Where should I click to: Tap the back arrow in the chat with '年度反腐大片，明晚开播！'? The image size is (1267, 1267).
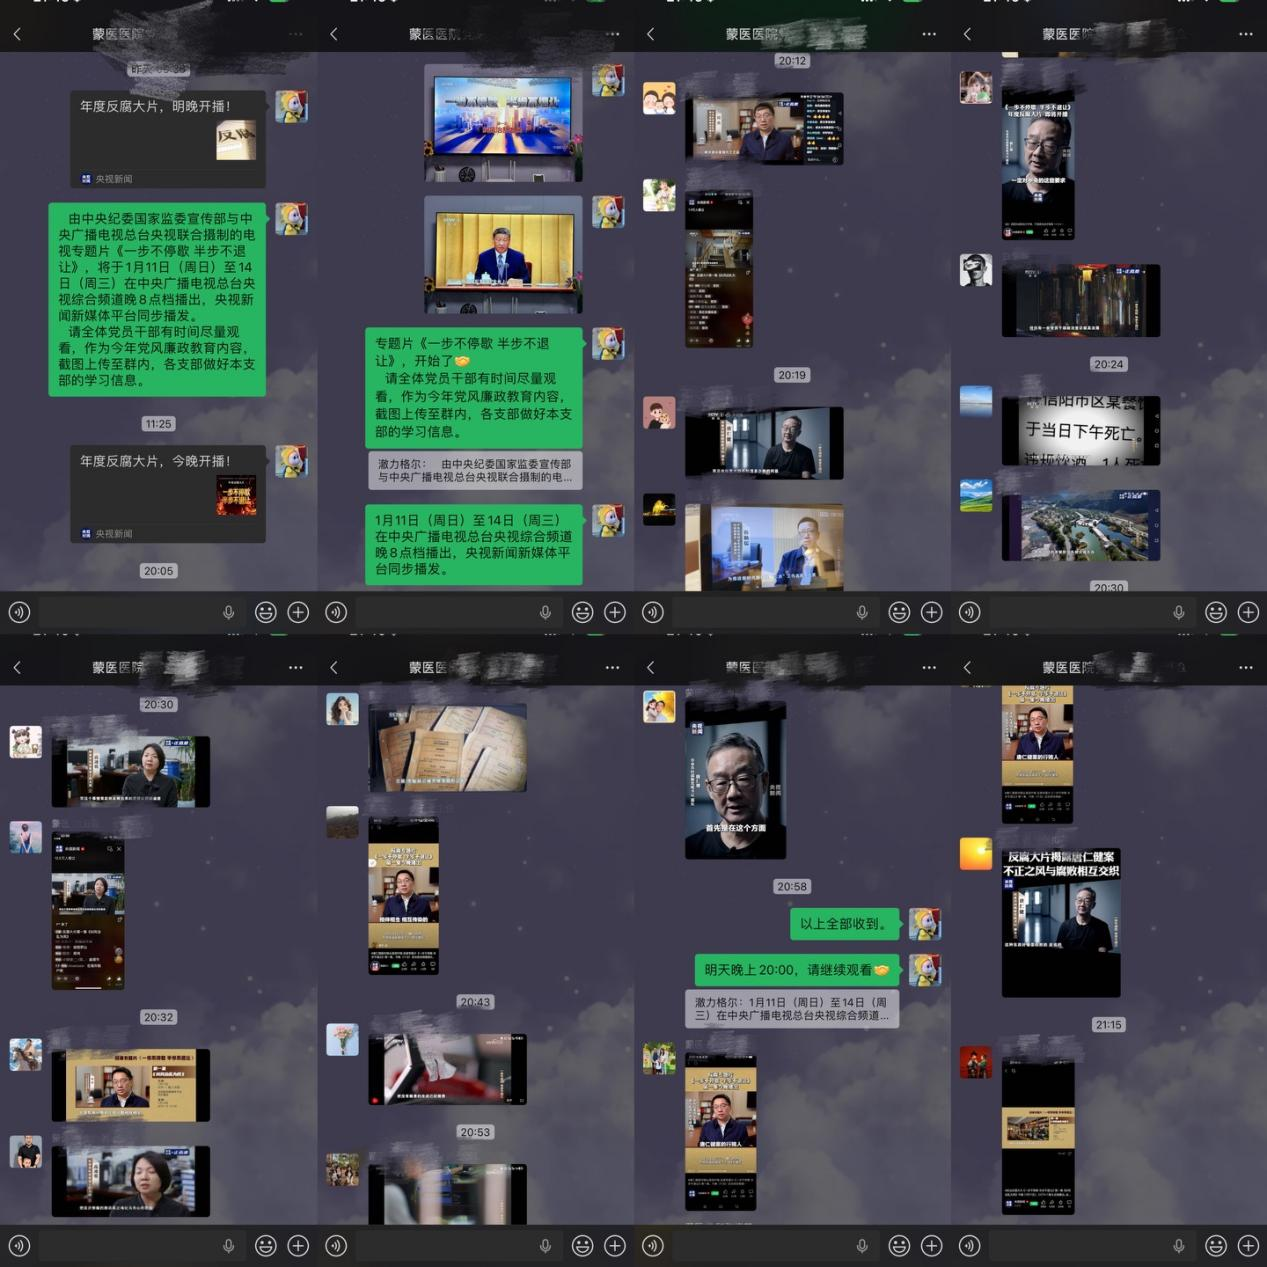click(x=17, y=34)
